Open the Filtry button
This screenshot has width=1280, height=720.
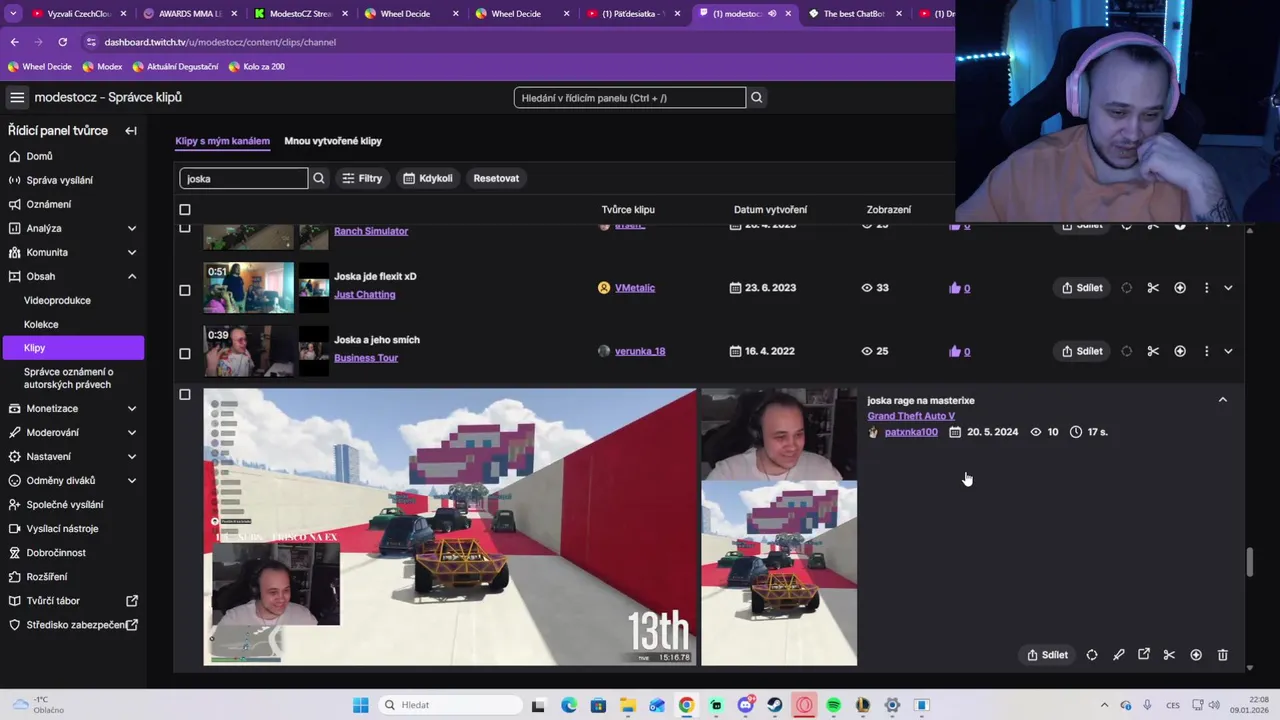[362, 178]
